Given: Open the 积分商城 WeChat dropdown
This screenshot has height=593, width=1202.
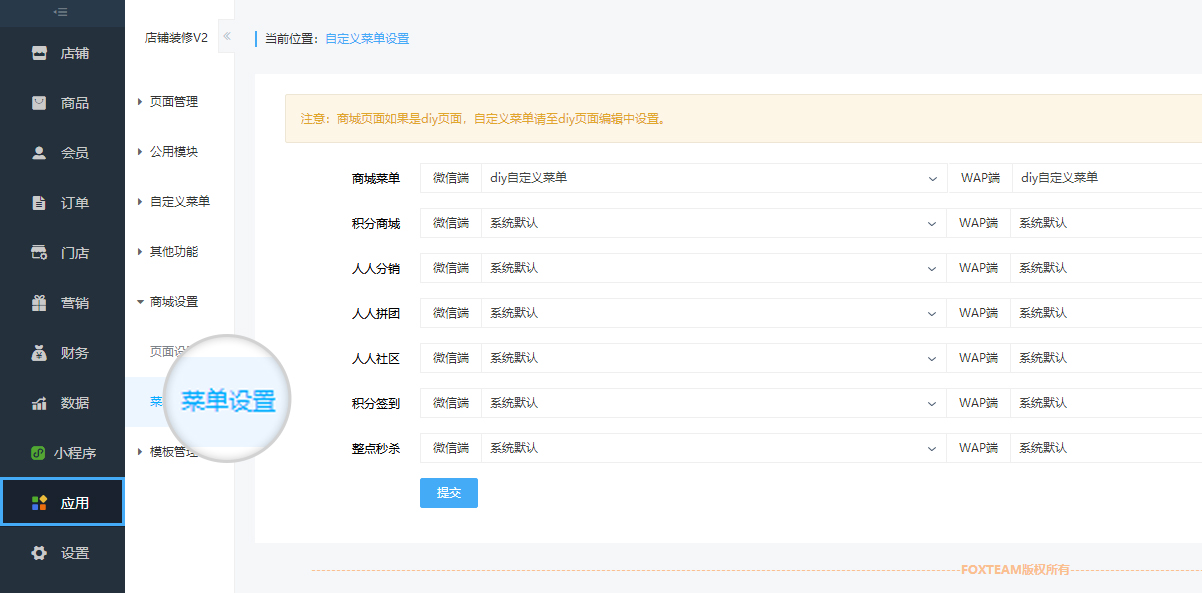Looking at the screenshot, I should tap(710, 222).
